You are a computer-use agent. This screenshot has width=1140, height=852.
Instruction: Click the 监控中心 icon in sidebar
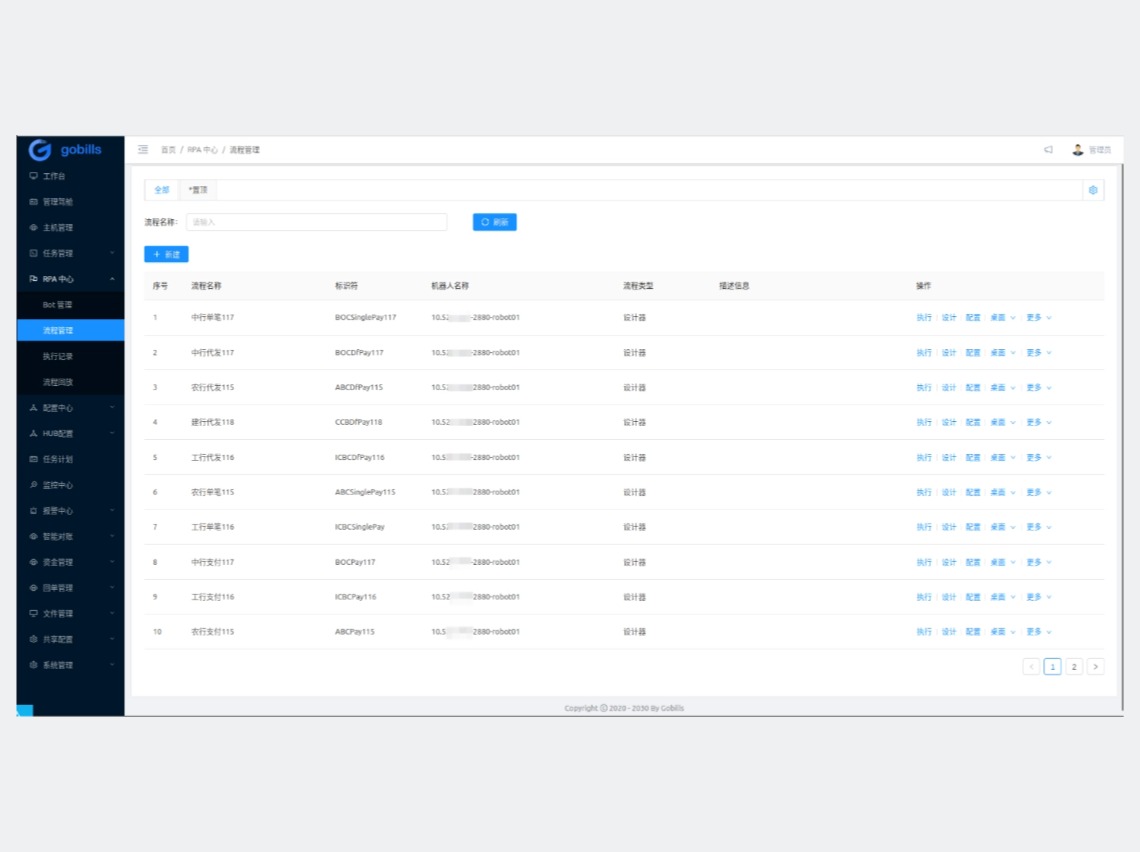point(34,485)
